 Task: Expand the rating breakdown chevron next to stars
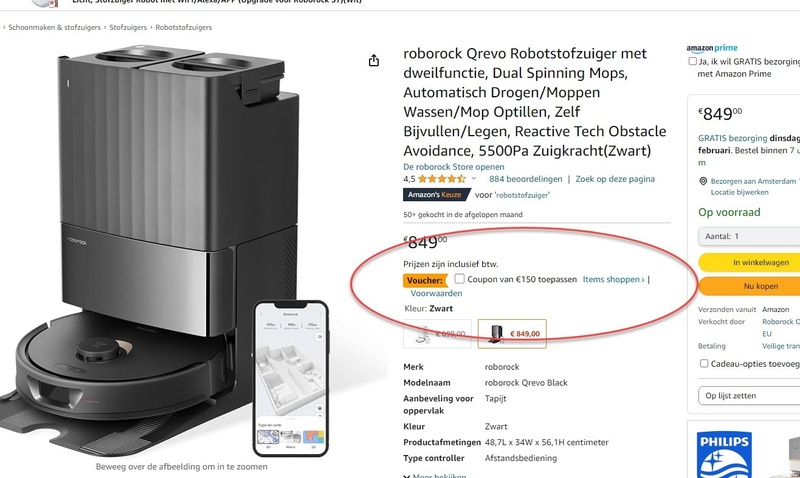473,179
